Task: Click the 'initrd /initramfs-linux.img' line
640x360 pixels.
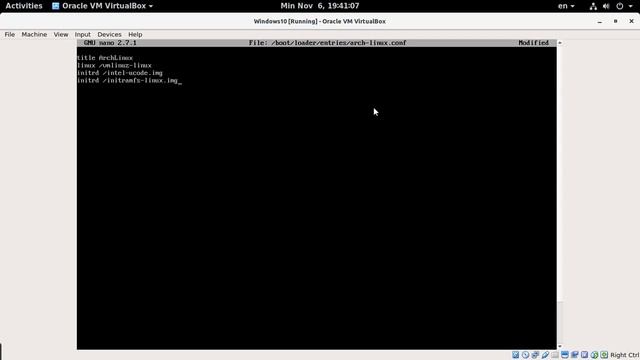Action: pos(127,81)
